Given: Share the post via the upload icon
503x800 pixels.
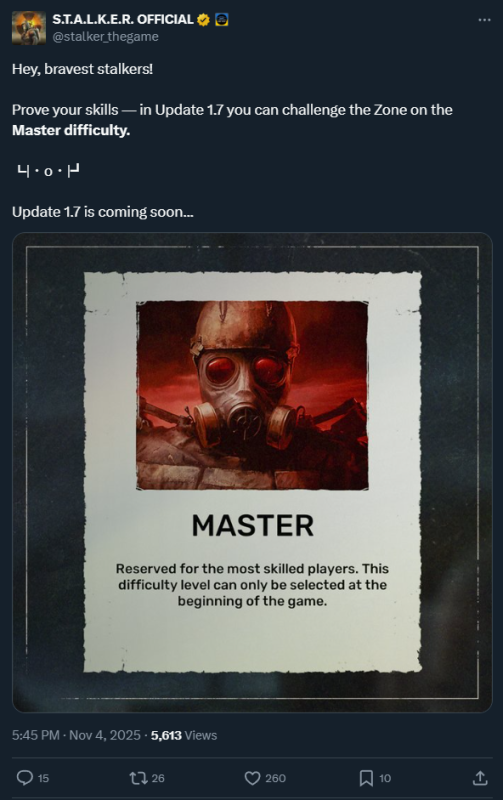Looking at the screenshot, I should [480, 778].
